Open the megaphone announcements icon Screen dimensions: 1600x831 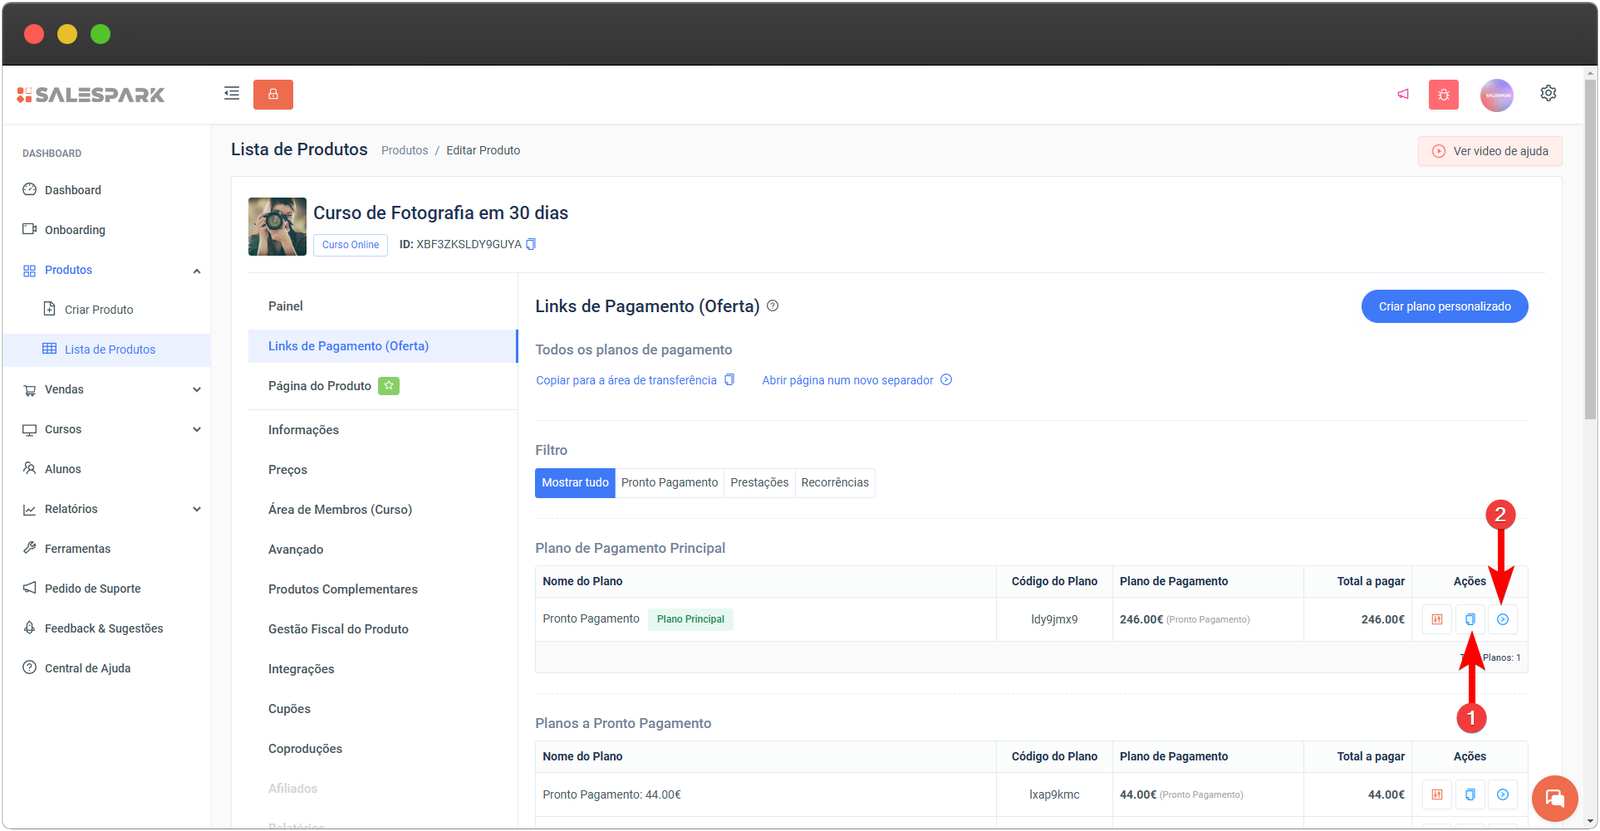1403,94
